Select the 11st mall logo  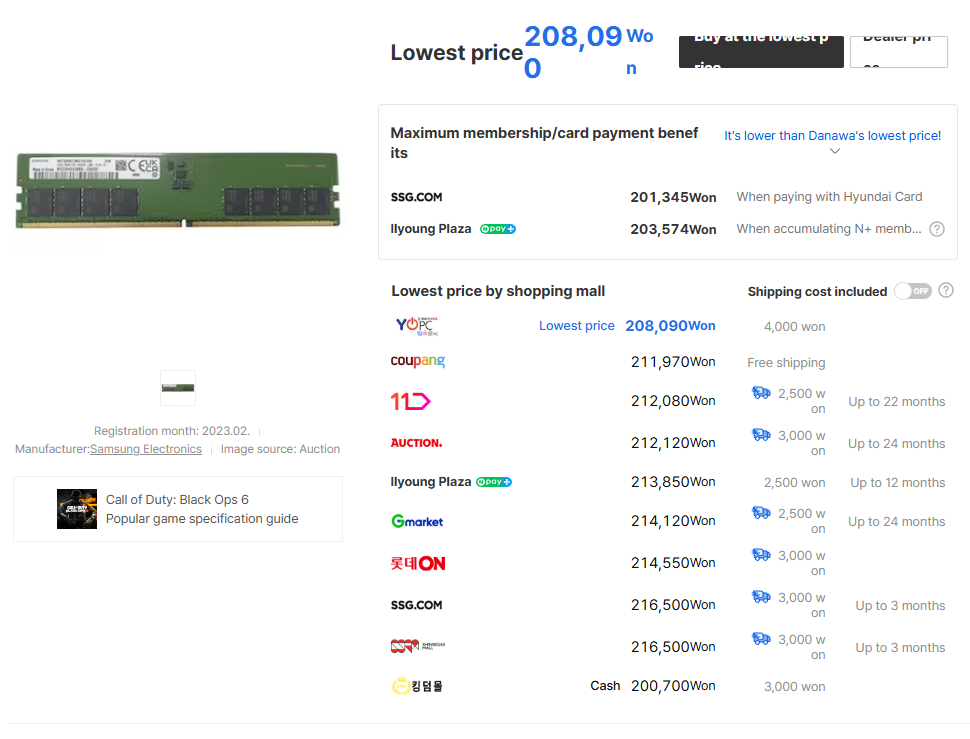pyautogui.click(x=412, y=400)
